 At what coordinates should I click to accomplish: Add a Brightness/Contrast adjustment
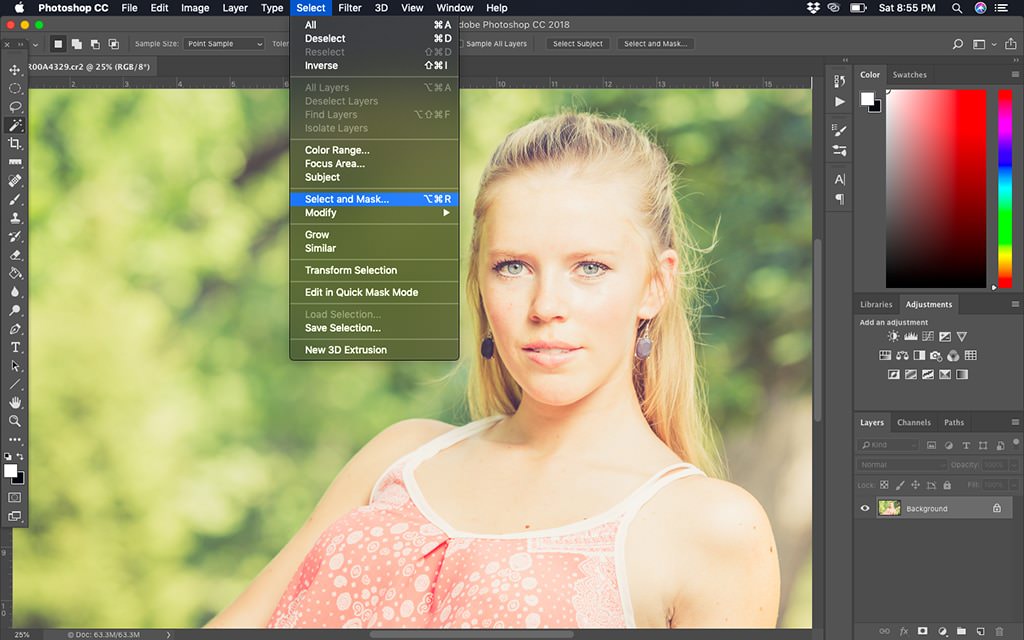(893, 336)
